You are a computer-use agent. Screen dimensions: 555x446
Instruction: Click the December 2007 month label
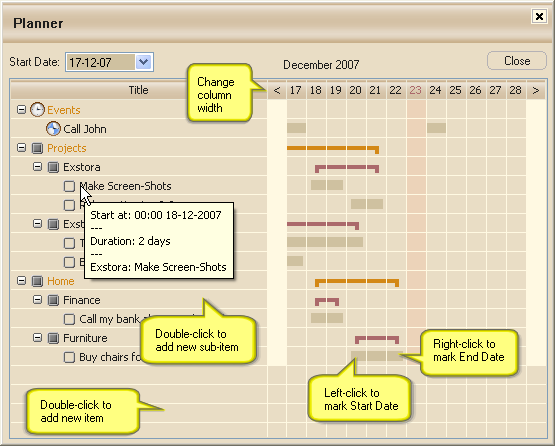(321, 65)
